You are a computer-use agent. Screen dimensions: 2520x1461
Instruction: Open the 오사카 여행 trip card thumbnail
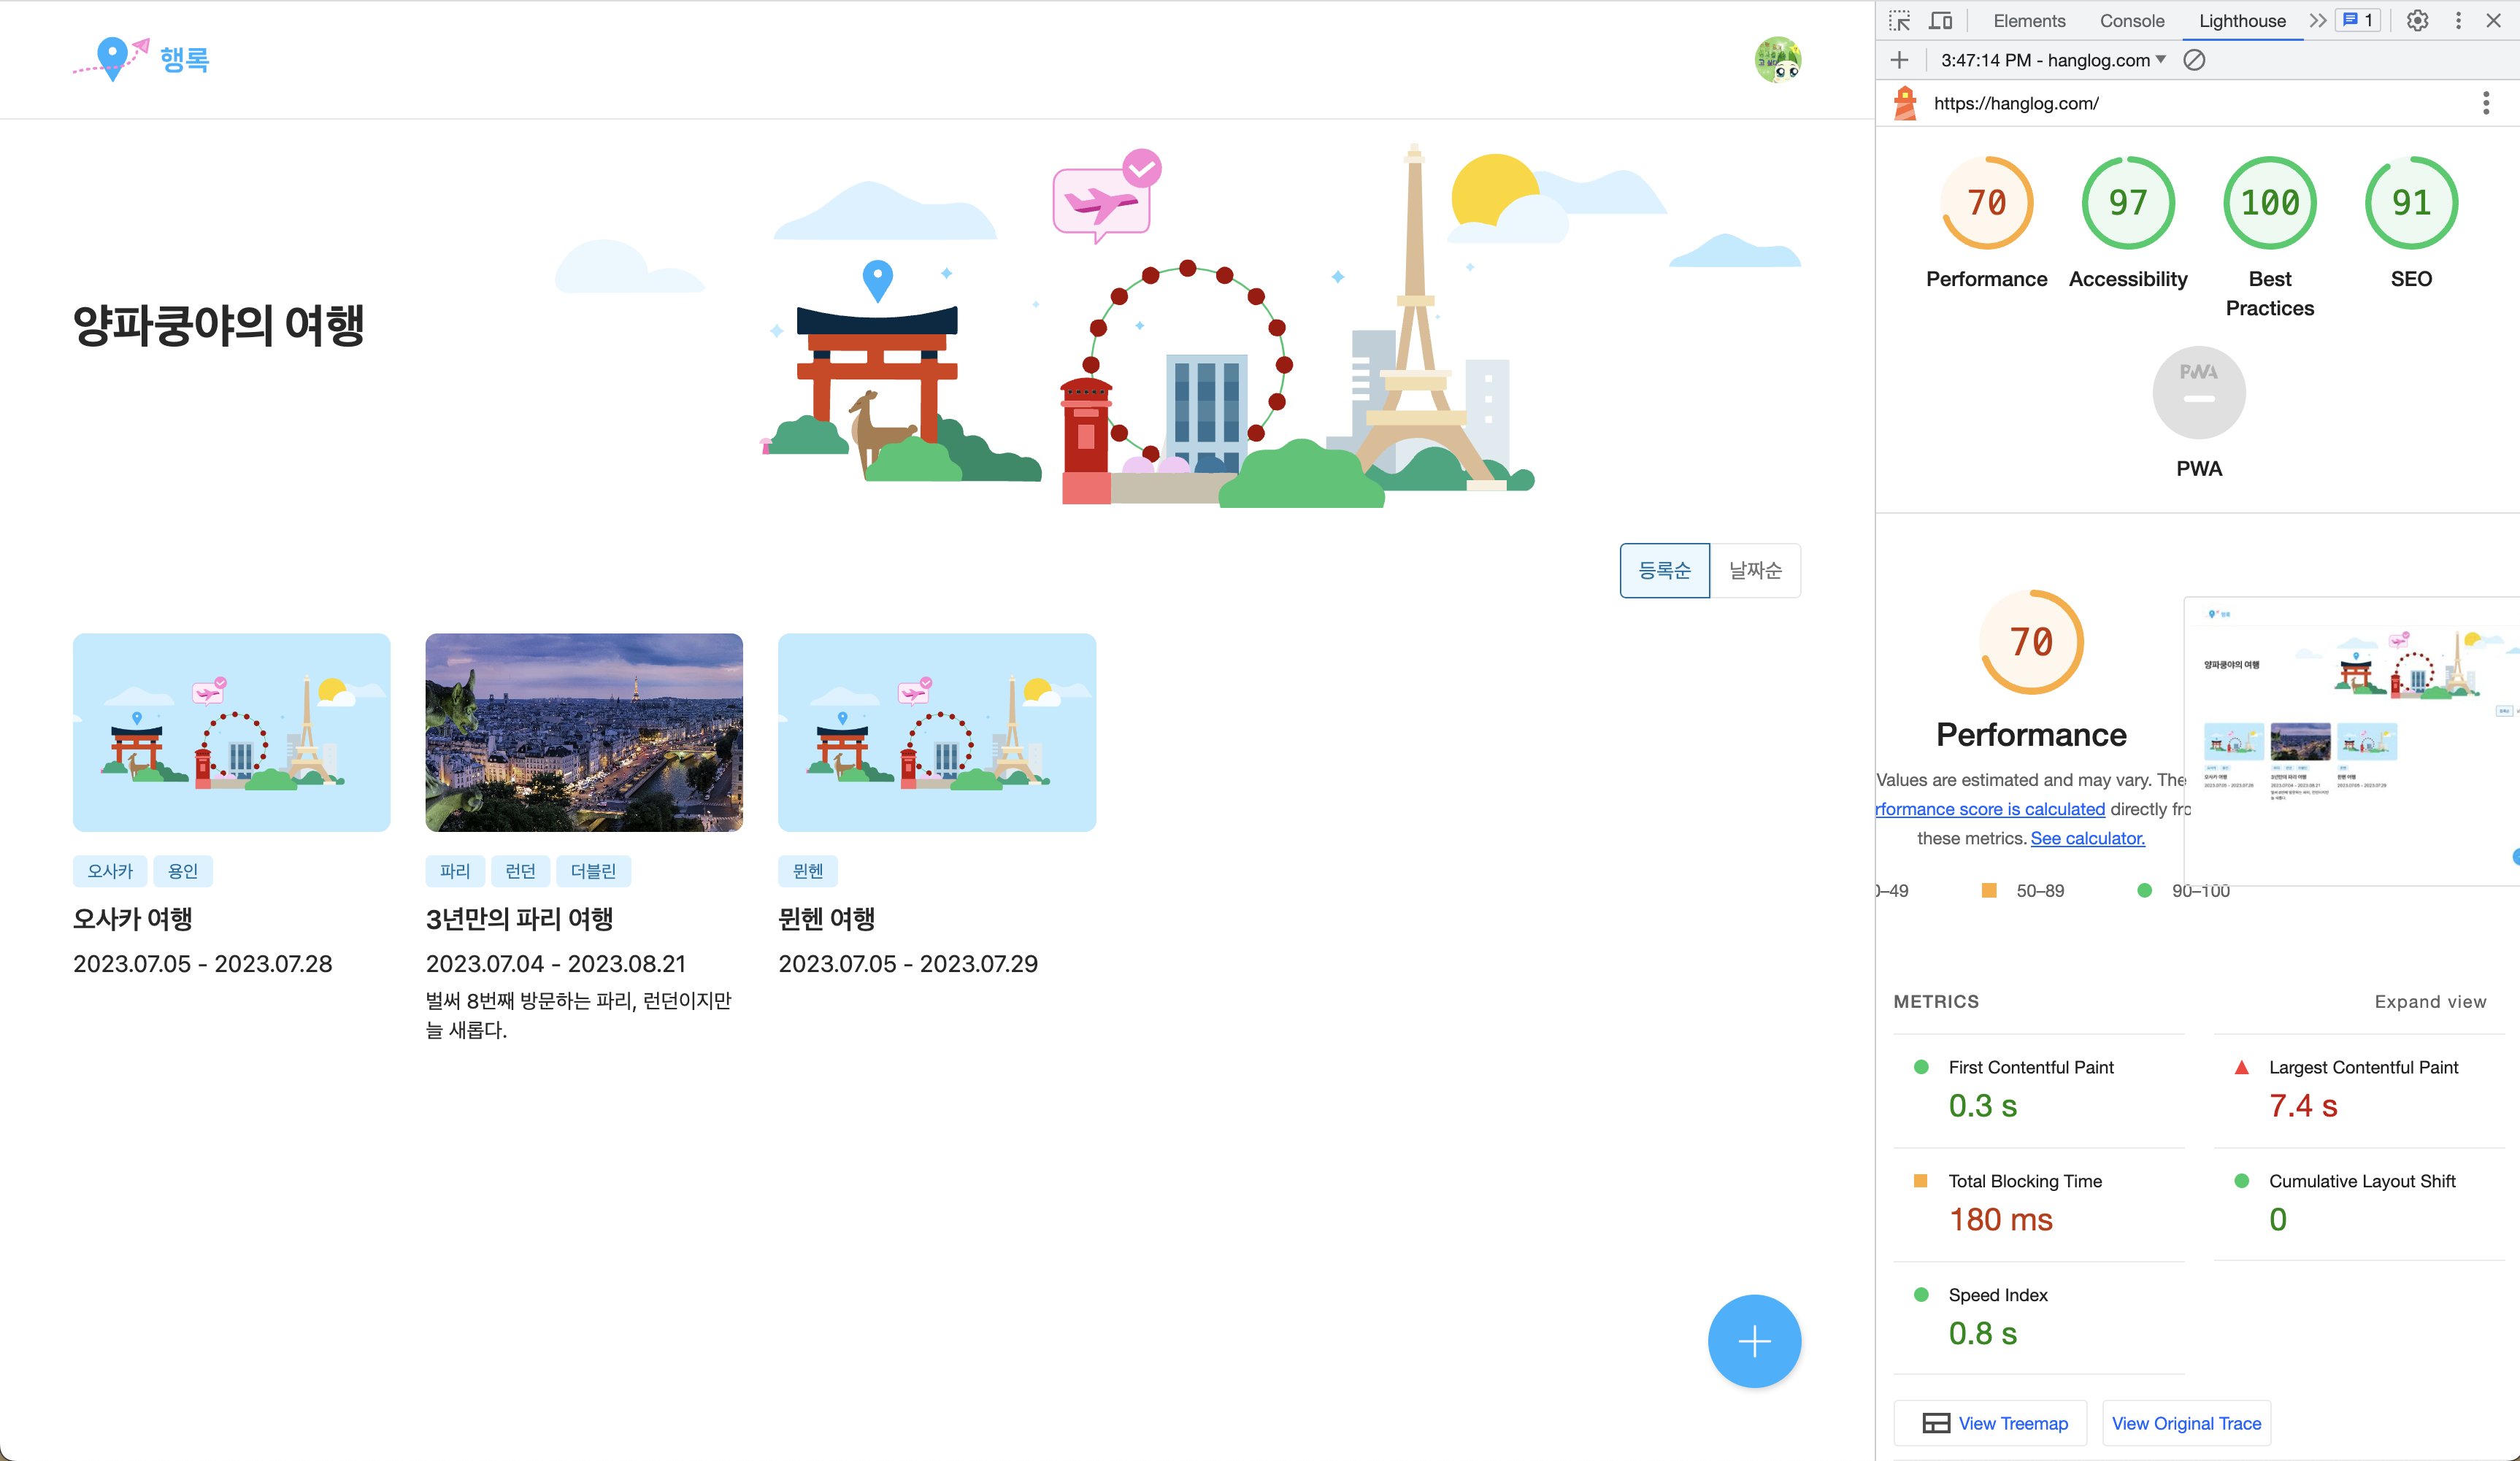pos(231,732)
